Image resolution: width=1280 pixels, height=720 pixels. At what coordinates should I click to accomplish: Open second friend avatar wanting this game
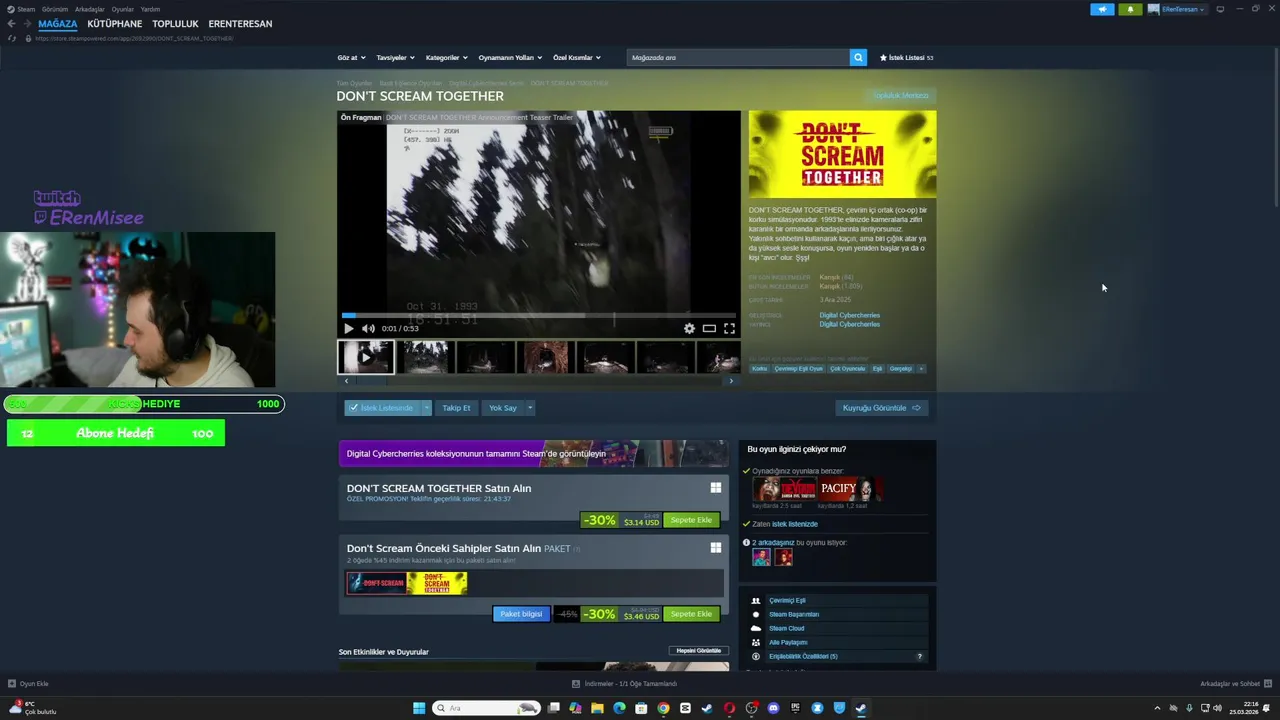(x=783, y=557)
